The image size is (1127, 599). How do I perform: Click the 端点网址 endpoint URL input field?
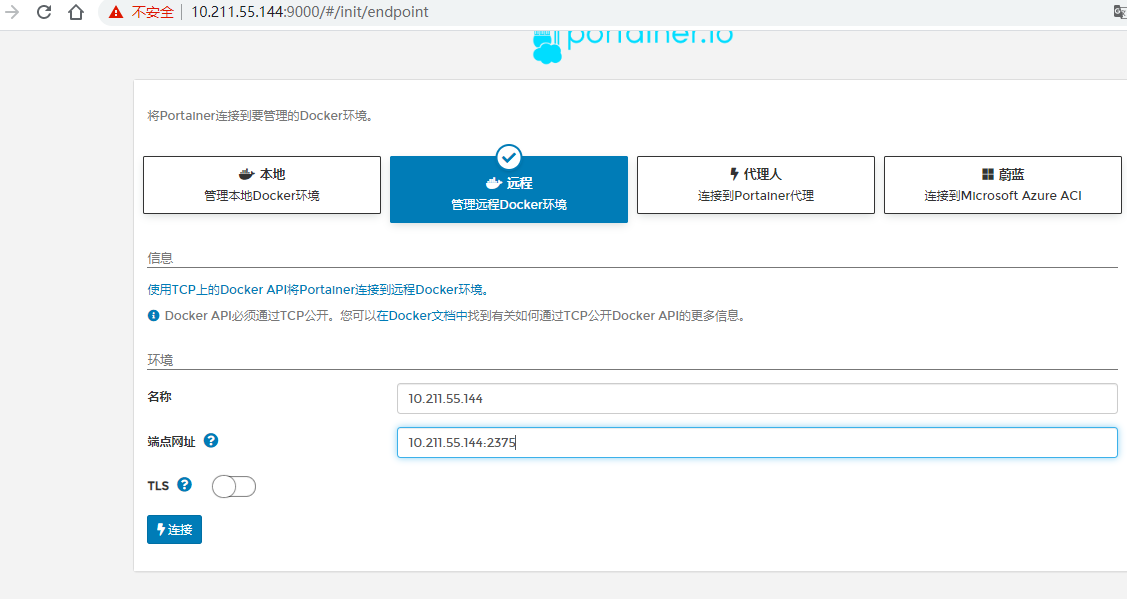[756, 443]
